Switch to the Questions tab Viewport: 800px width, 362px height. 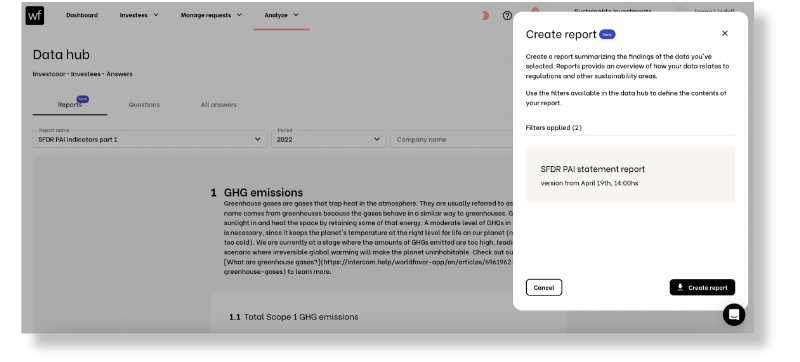point(144,105)
